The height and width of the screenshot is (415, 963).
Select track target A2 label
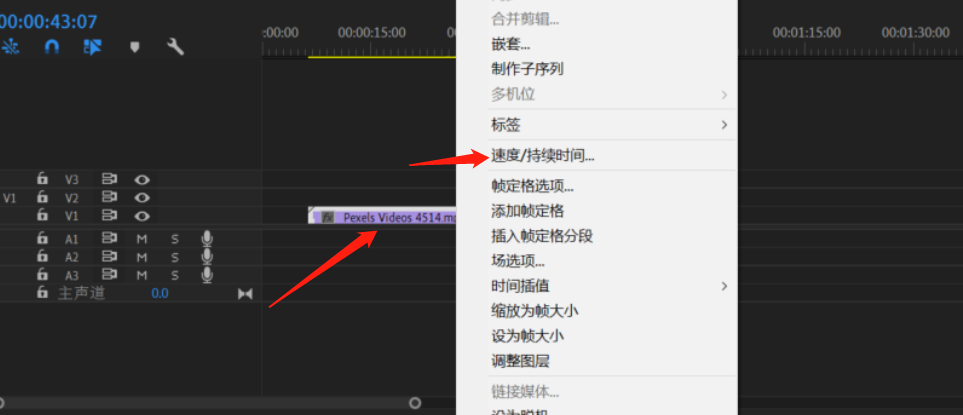coord(72,258)
